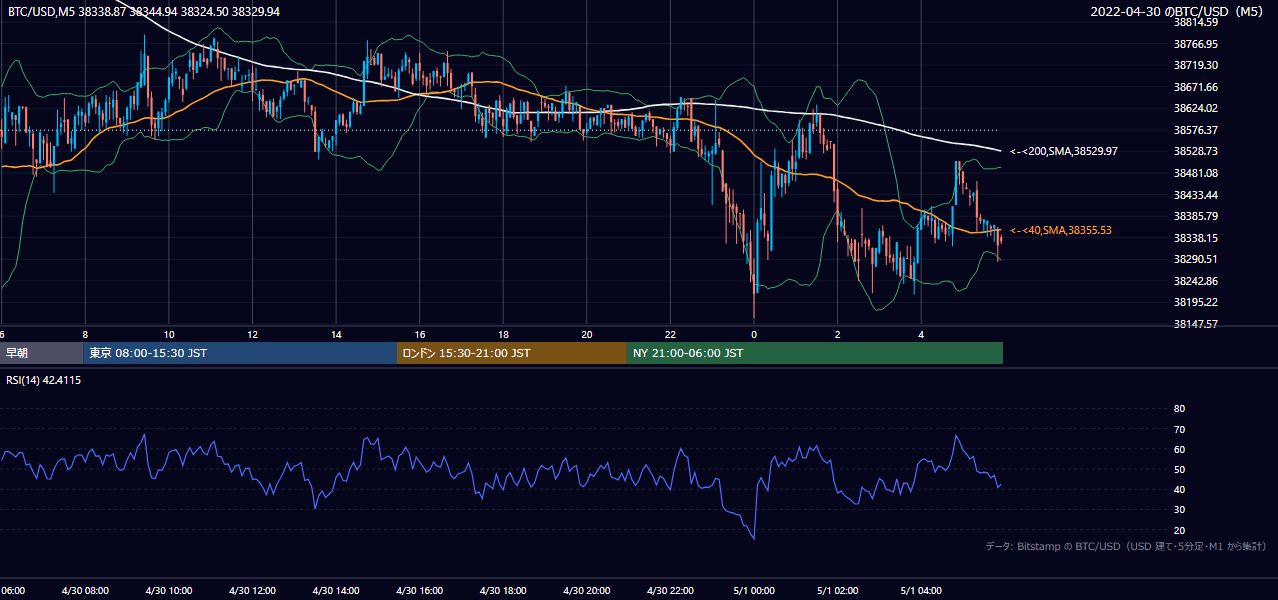Screen dimensions: 1278x600
Task: Click the RSI(14) 42.4115 indicator label
Action: pos(44,380)
